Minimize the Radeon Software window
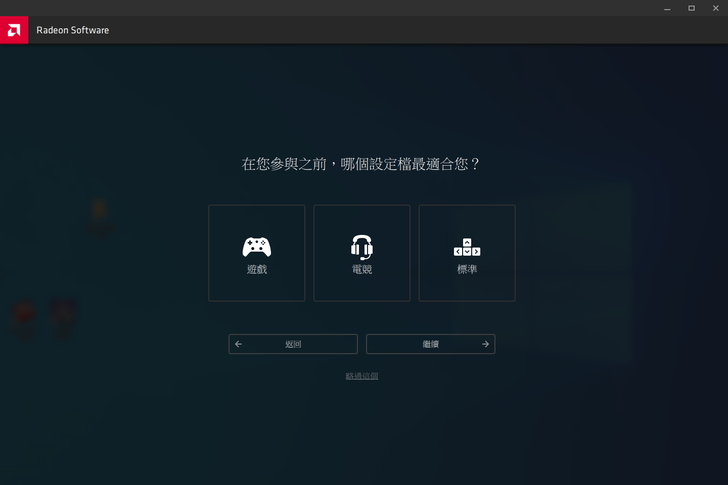This screenshot has height=485, width=728. [667, 8]
